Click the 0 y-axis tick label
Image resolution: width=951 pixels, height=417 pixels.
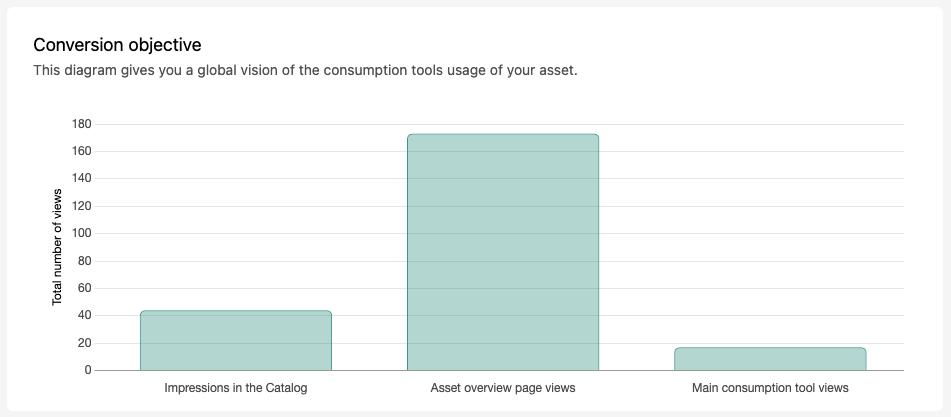88,370
